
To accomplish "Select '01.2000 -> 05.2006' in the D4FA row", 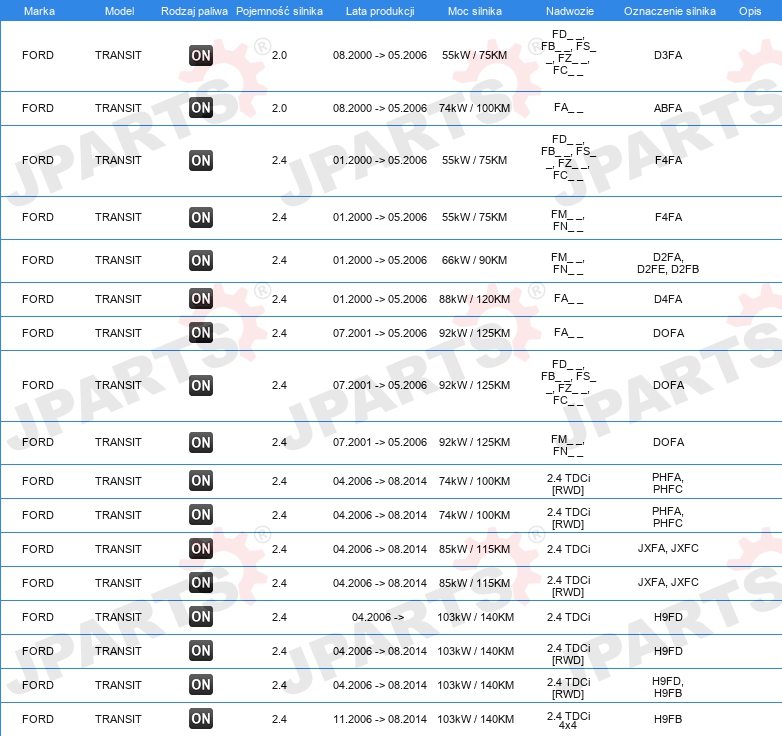I will pyautogui.click(x=380, y=299).
